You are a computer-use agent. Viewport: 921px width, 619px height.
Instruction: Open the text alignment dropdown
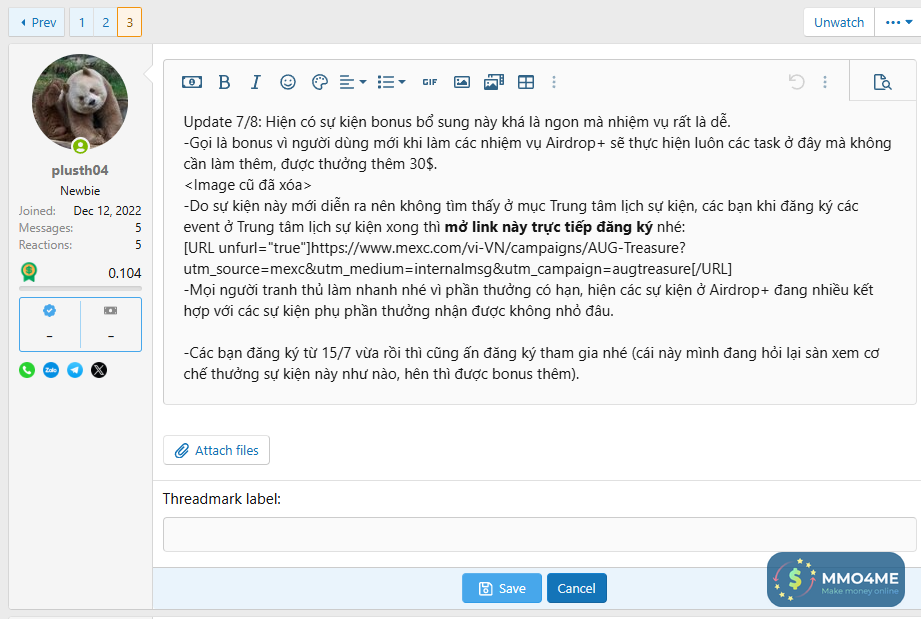click(x=353, y=82)
